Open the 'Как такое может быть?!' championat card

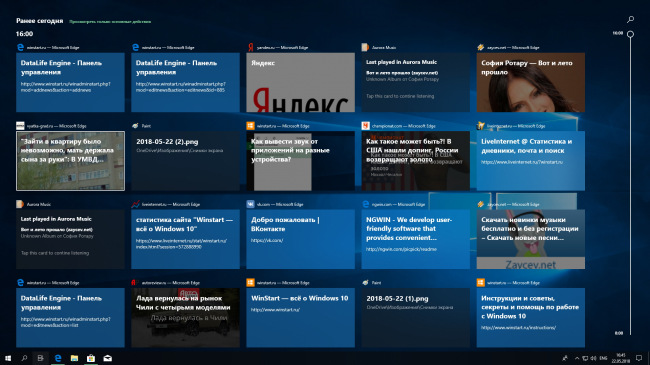pyautogui.click(x=415, y=161)
